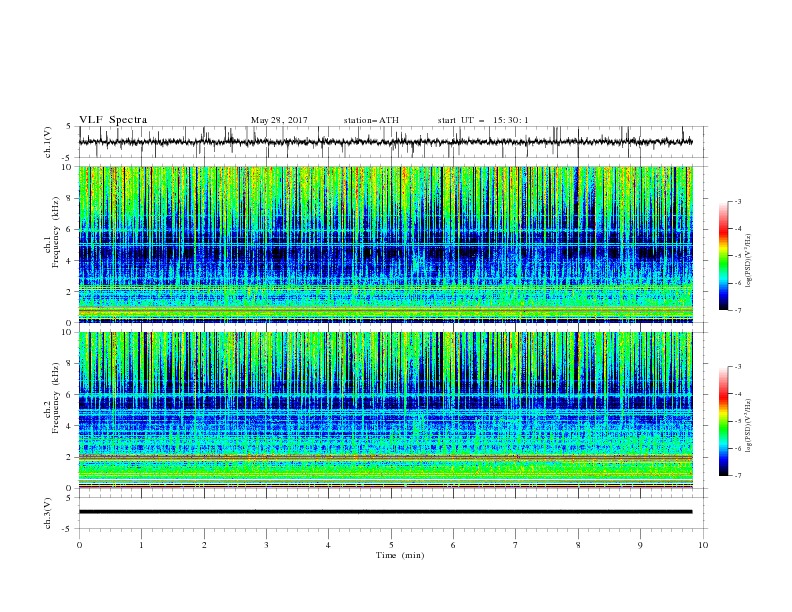Image resolution: width=792 pixels, height=612 pixels.
Task: Click the "ch.3(V)" axis label
Action: [48, 513]
